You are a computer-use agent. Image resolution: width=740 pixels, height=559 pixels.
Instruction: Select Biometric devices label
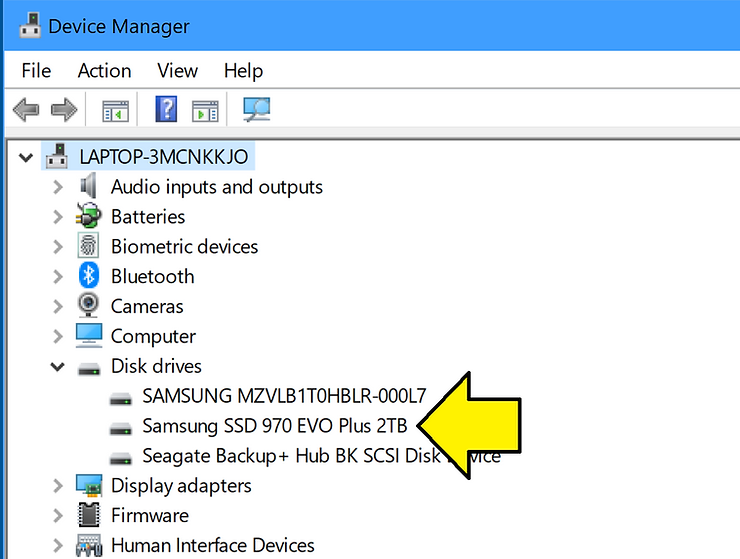[x=185, y=246]
